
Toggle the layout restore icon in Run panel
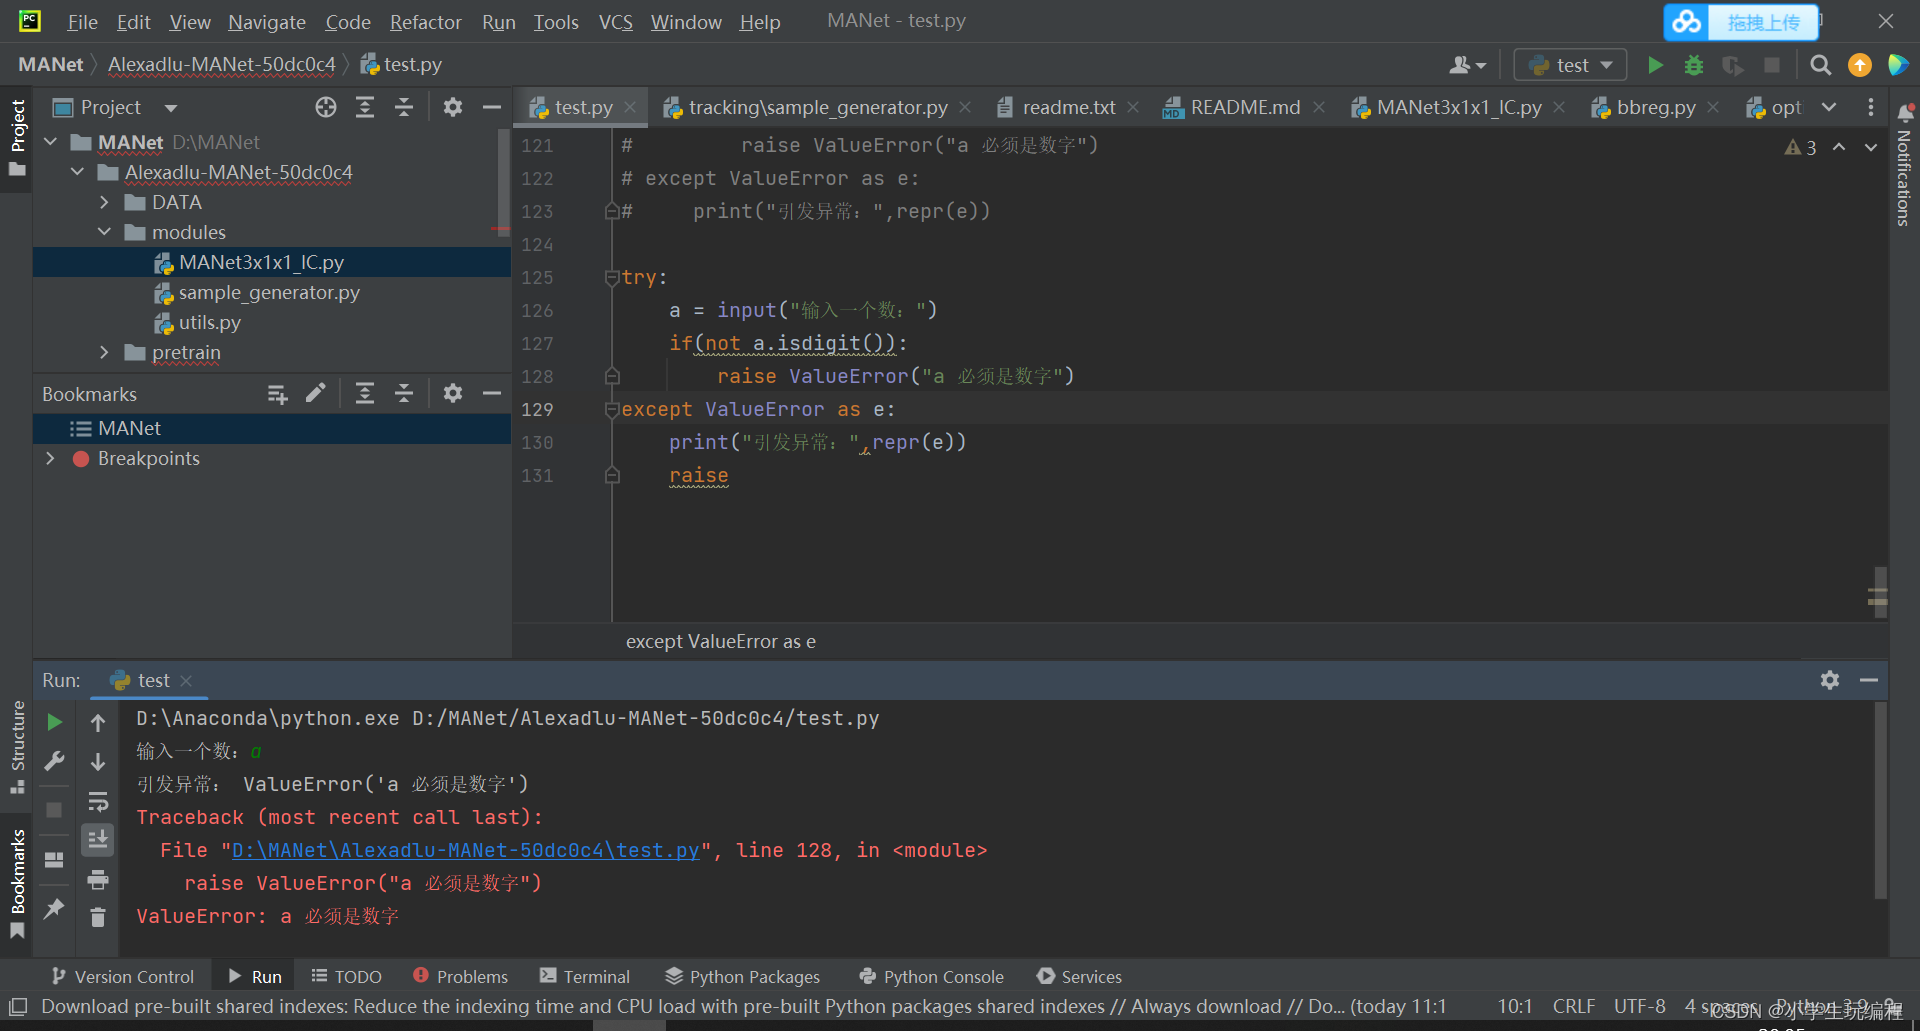55,860
